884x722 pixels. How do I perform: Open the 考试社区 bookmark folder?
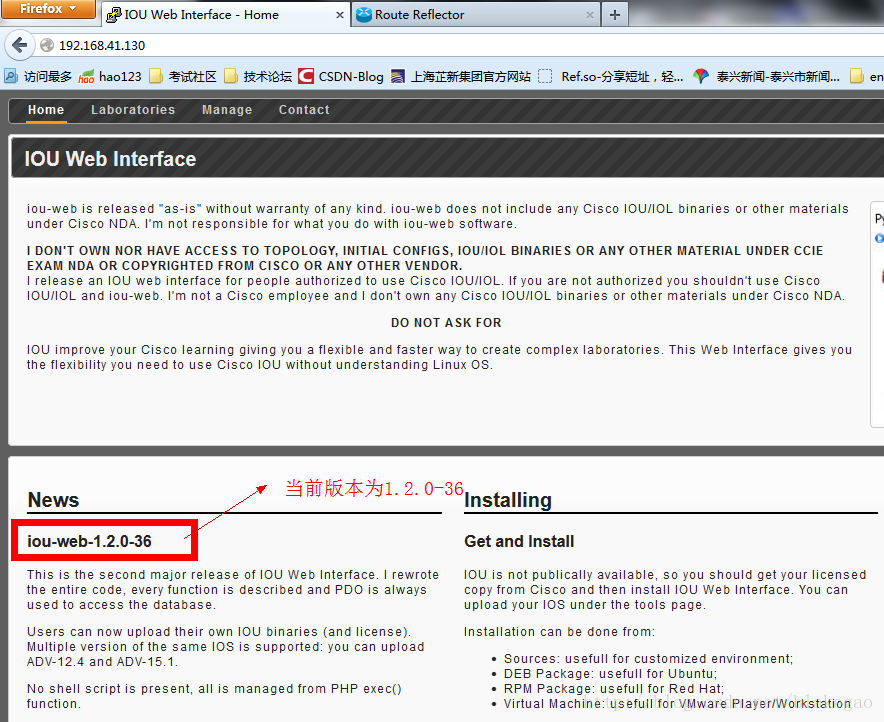(x=183, y=76)
